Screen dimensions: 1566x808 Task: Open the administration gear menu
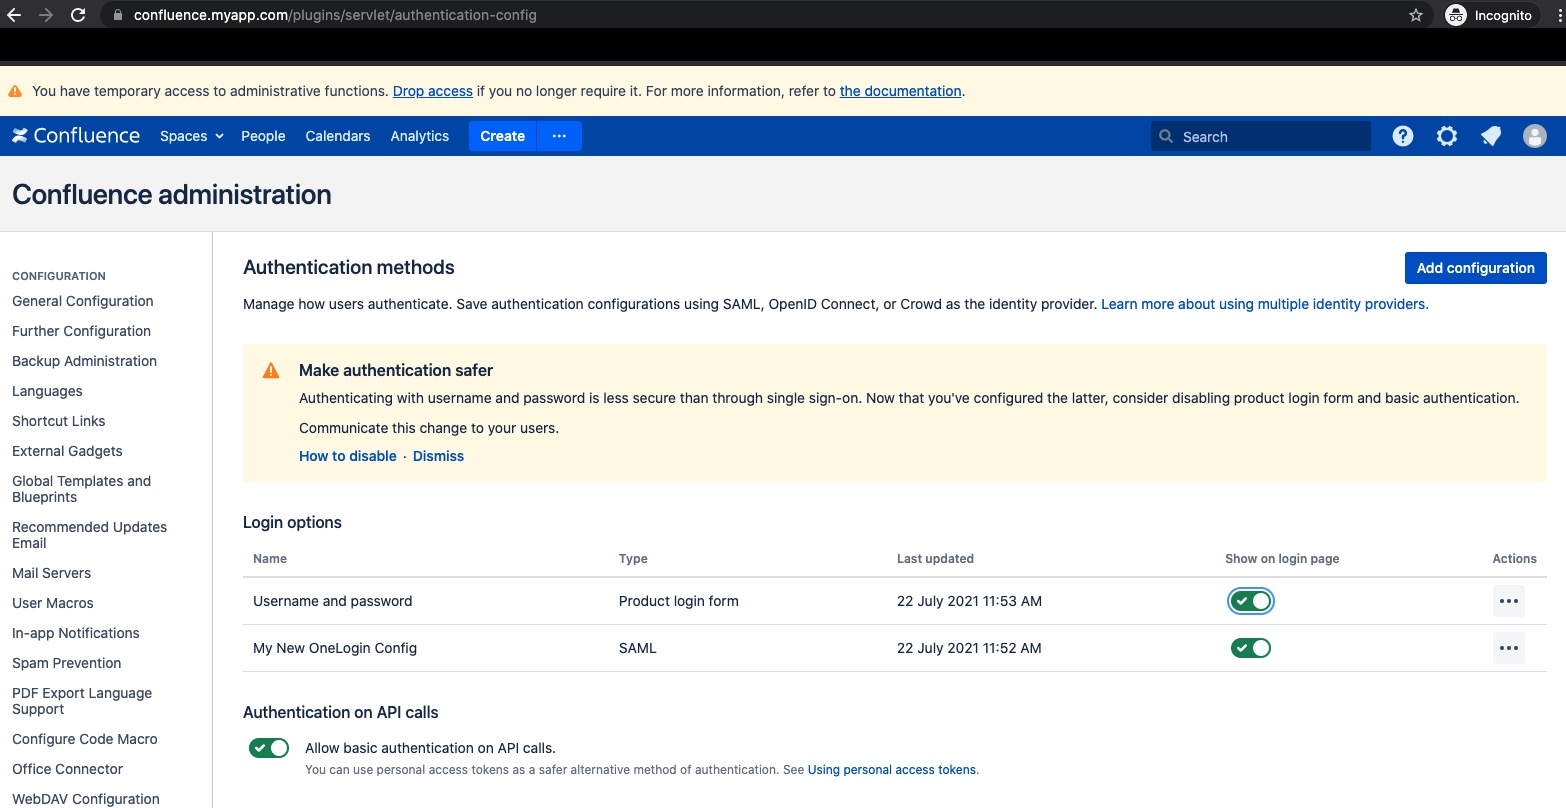point(1447,136)
